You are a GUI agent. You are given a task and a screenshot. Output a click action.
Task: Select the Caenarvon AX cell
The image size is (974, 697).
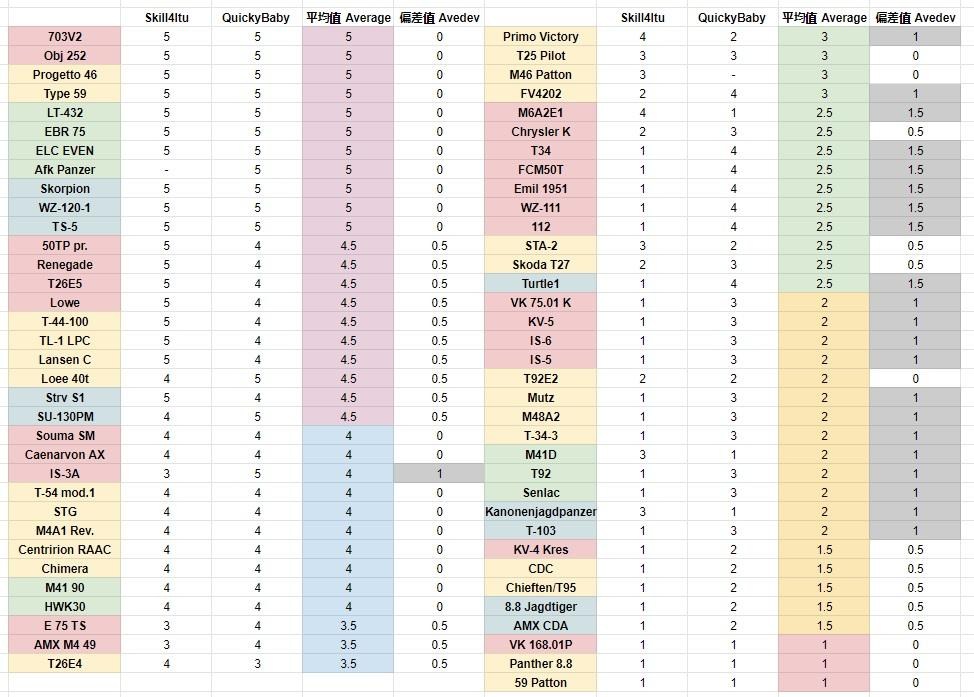click(65, 455)
